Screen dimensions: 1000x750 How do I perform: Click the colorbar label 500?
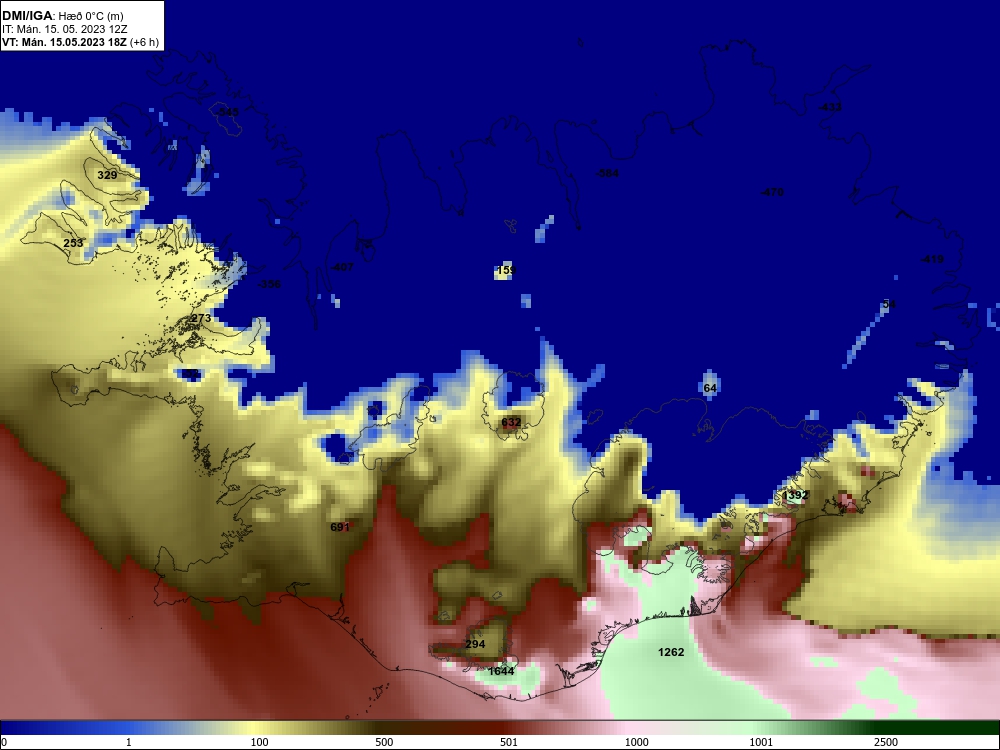[384, 742]
